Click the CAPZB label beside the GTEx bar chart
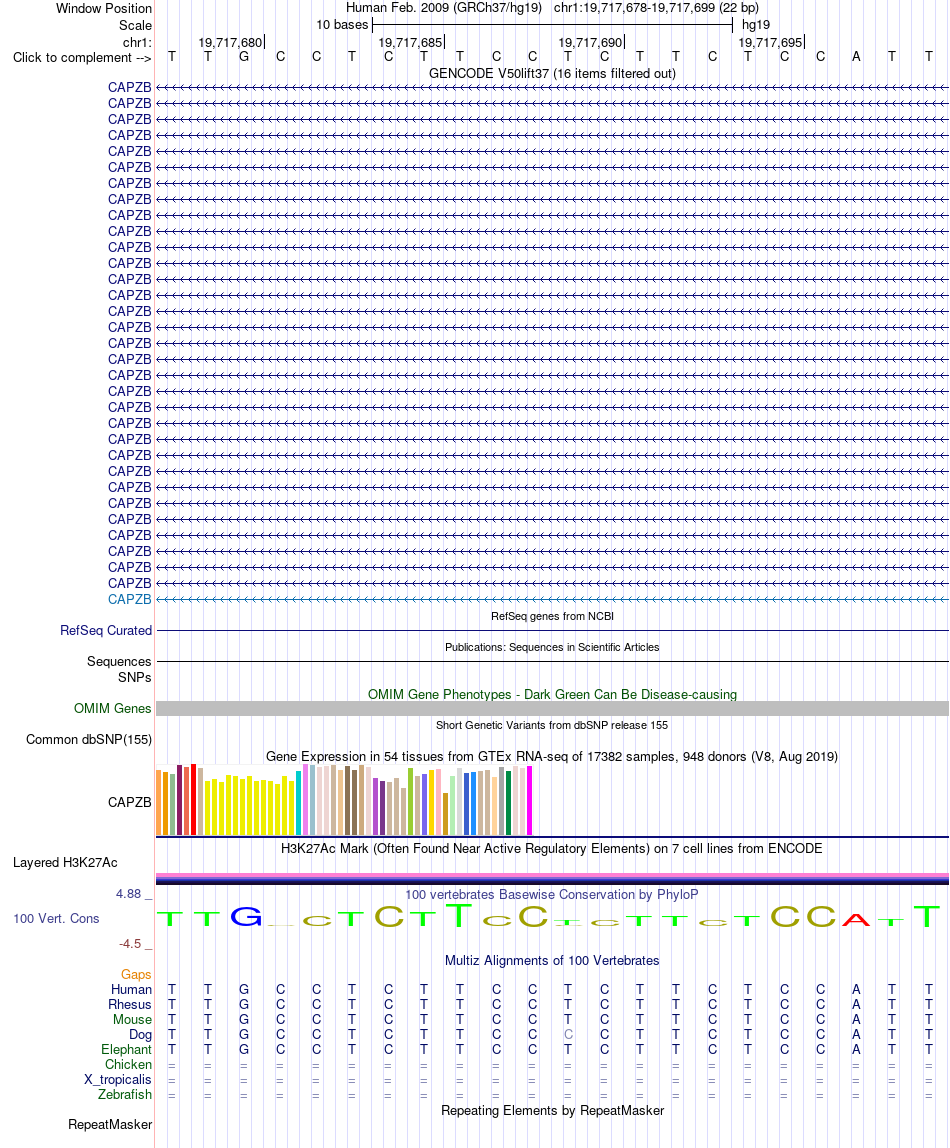The image size is (950, 1148). pos(130,802)
